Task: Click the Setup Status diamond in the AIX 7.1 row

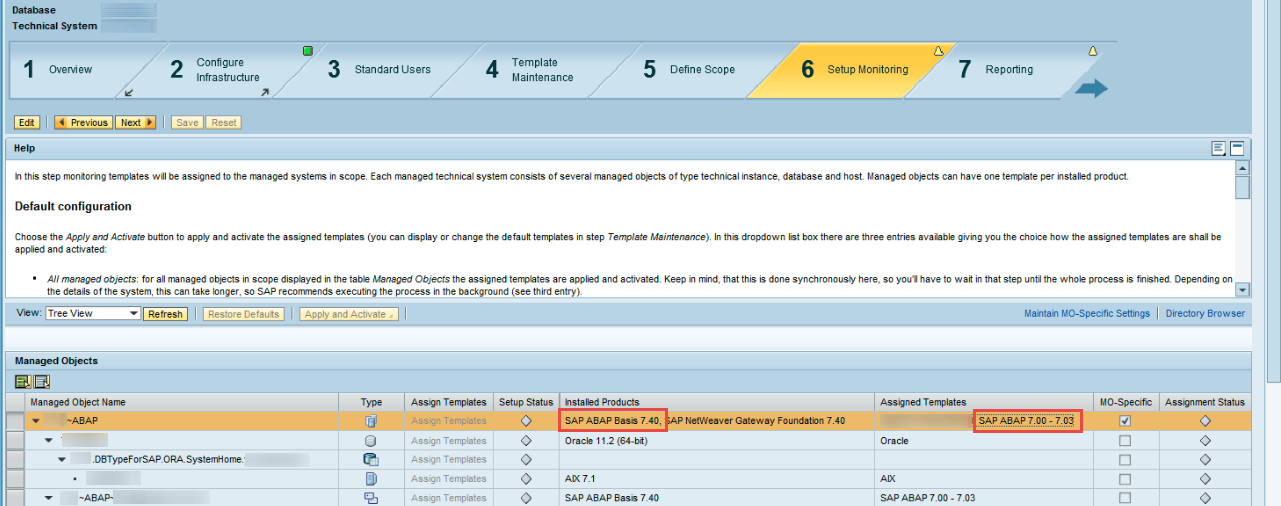Action: [526, 478]
